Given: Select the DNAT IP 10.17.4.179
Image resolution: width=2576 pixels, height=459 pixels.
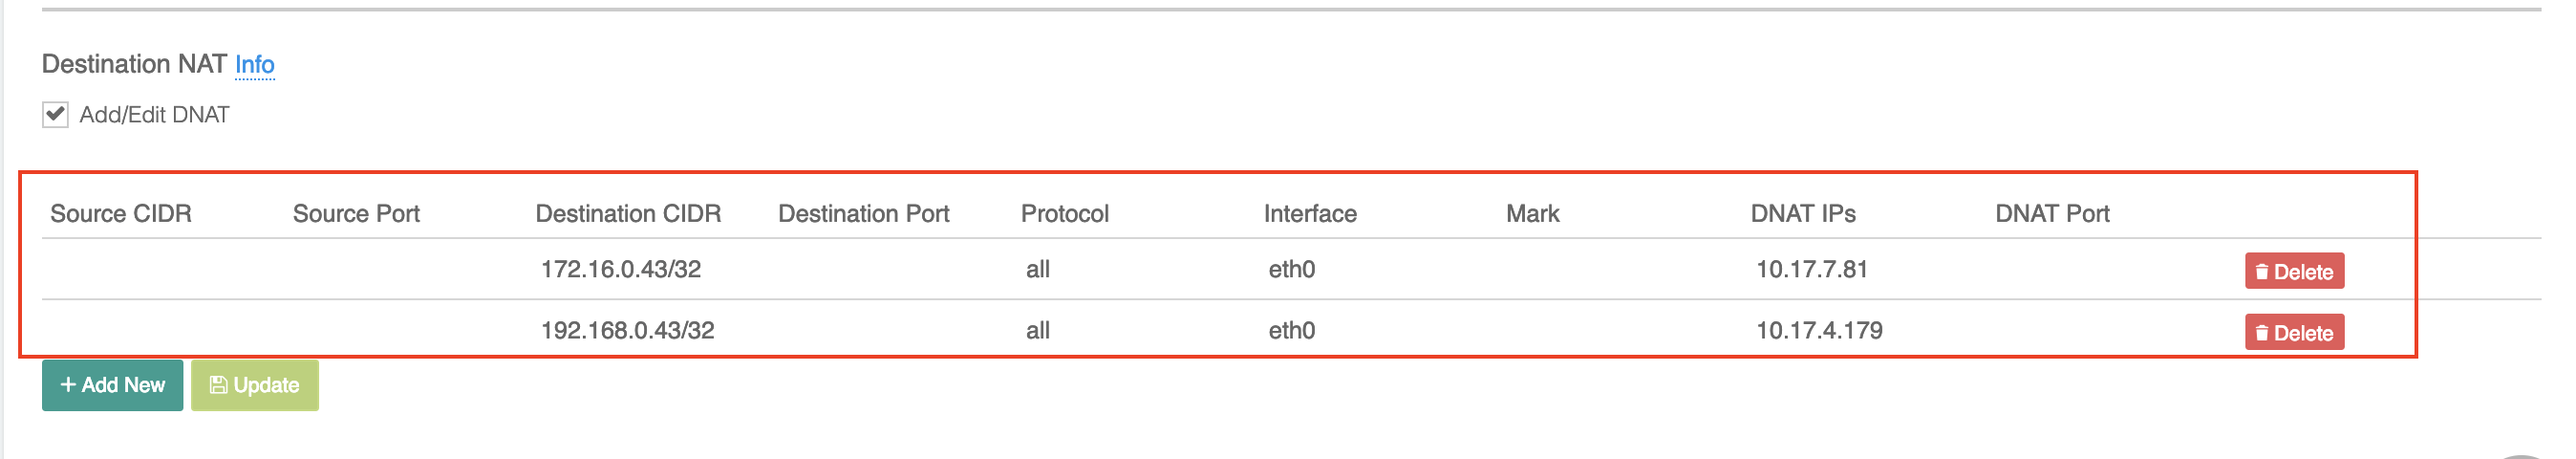Looking at the screenshot, I should click(x=1818, y=330).
